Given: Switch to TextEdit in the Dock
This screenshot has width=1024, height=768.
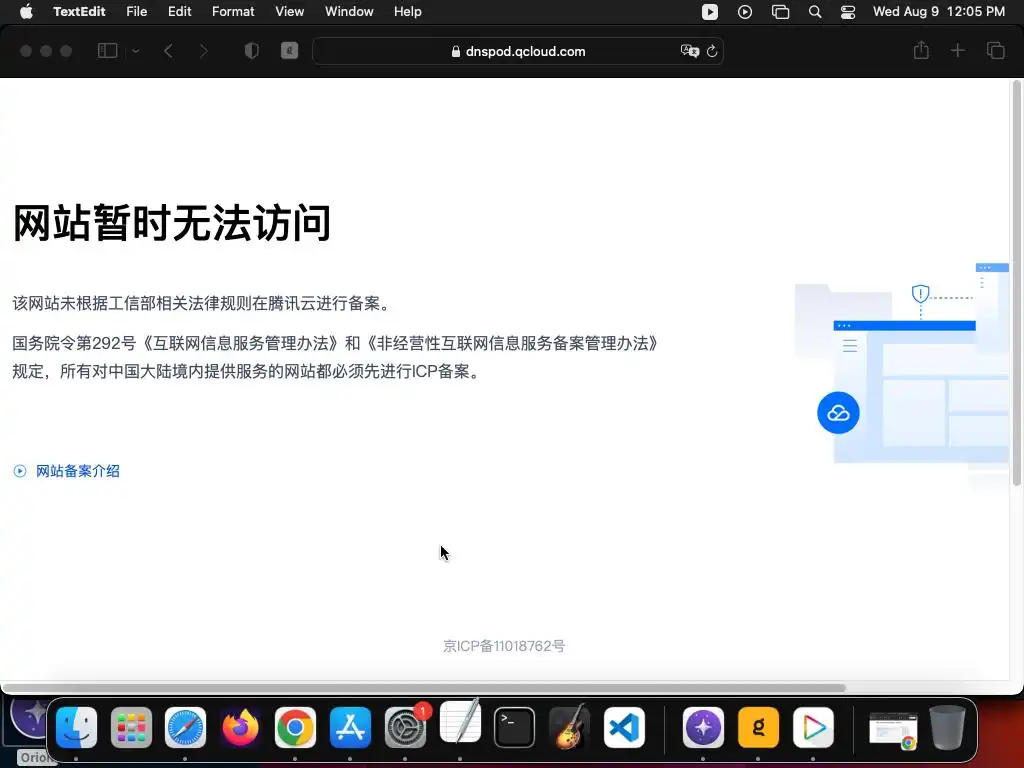Looking at the screenshot, I should (x=460, y=722).
